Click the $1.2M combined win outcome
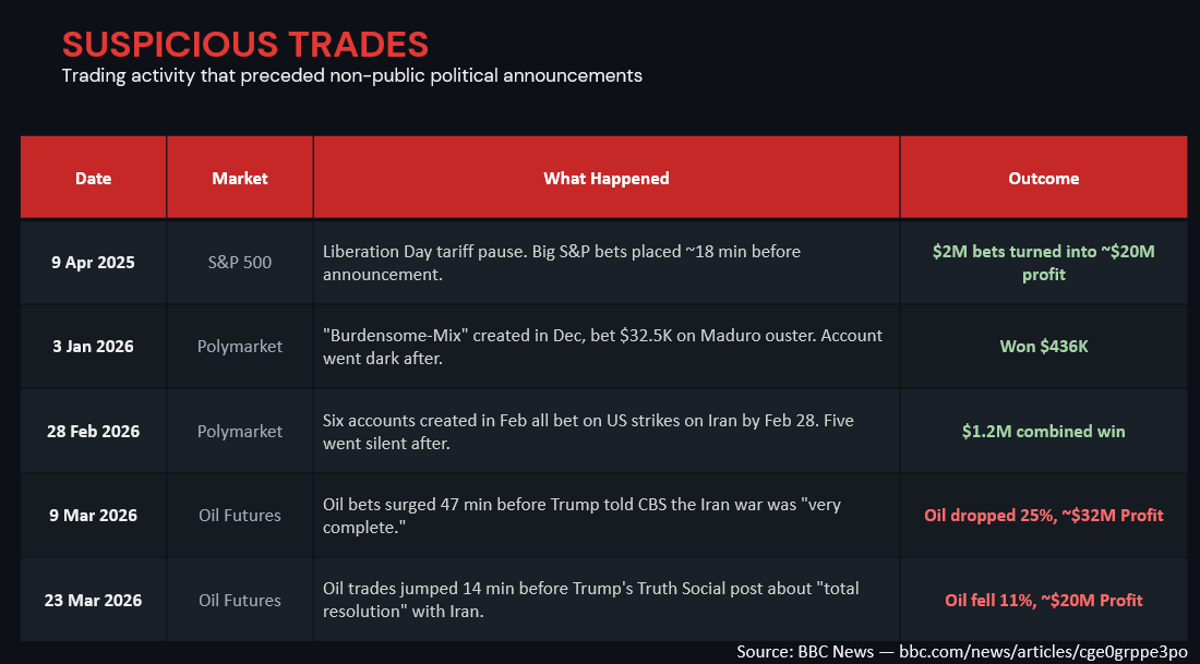The width and height of the screenshot is (1200, 664). click(x=1043, y=431)
